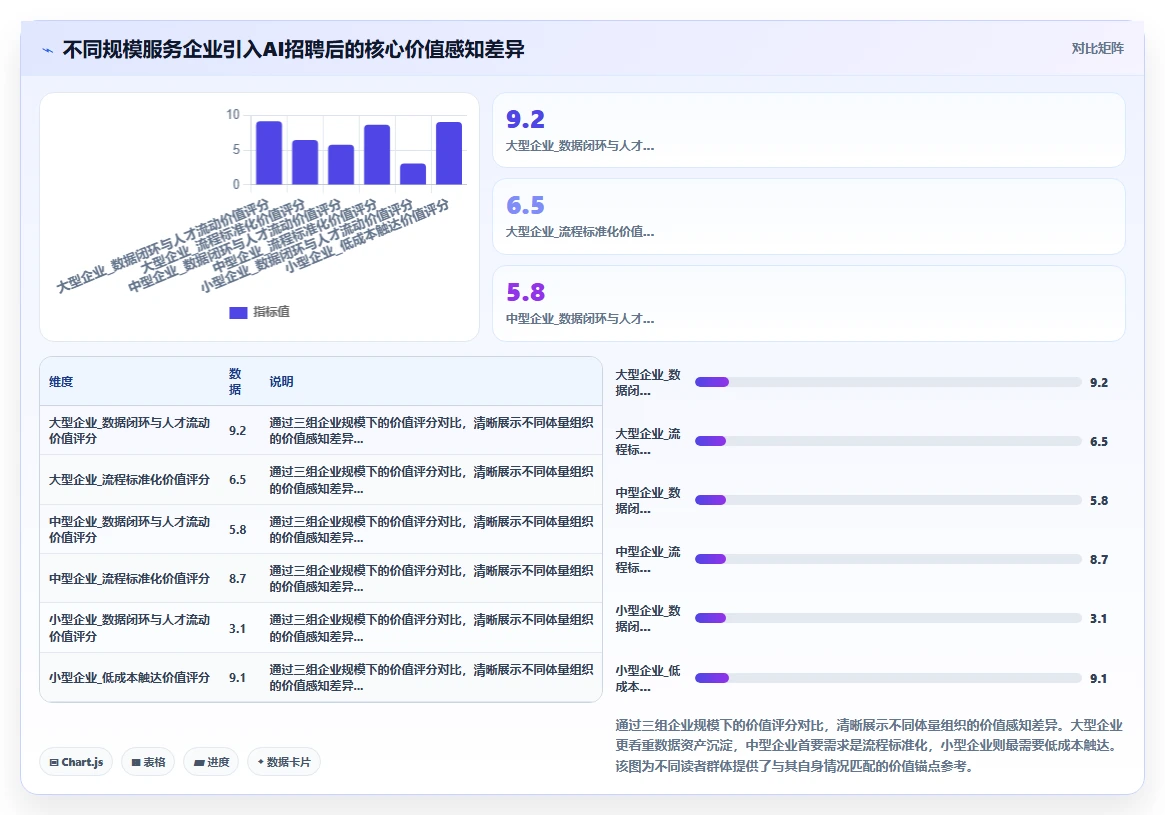
Task: Click the 3.1 value in the table
Action: (237, 629)
